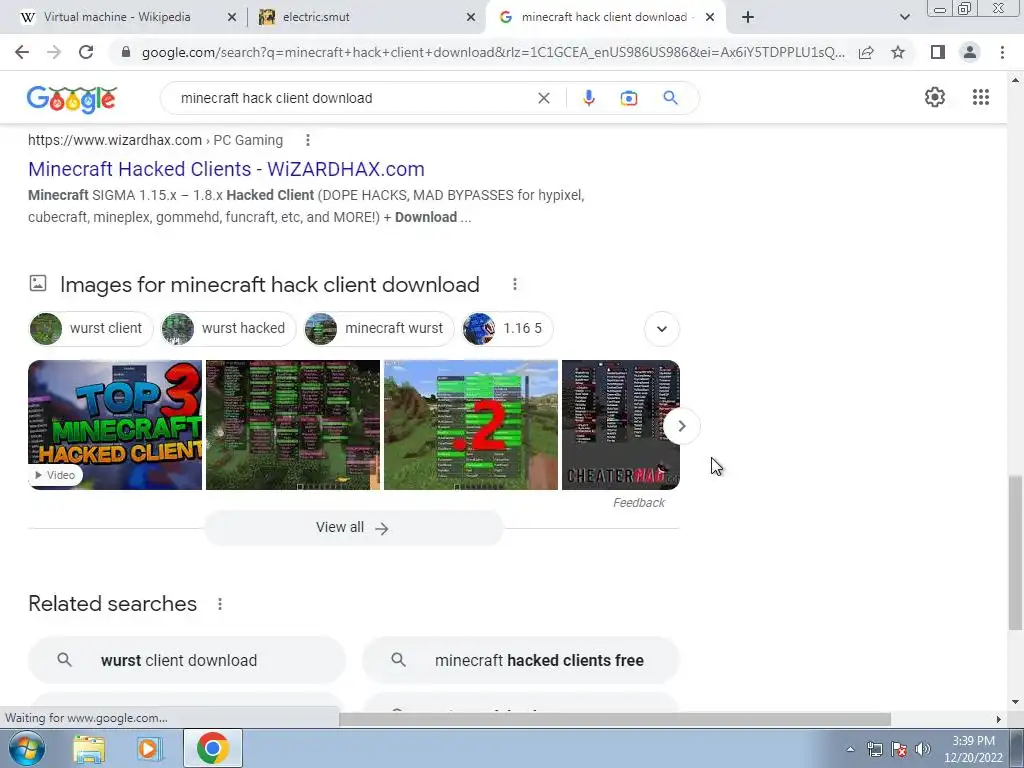Open Windows Explorer from taskbar
Viewport: 1024px width, 768px height.
pos(89,748)
